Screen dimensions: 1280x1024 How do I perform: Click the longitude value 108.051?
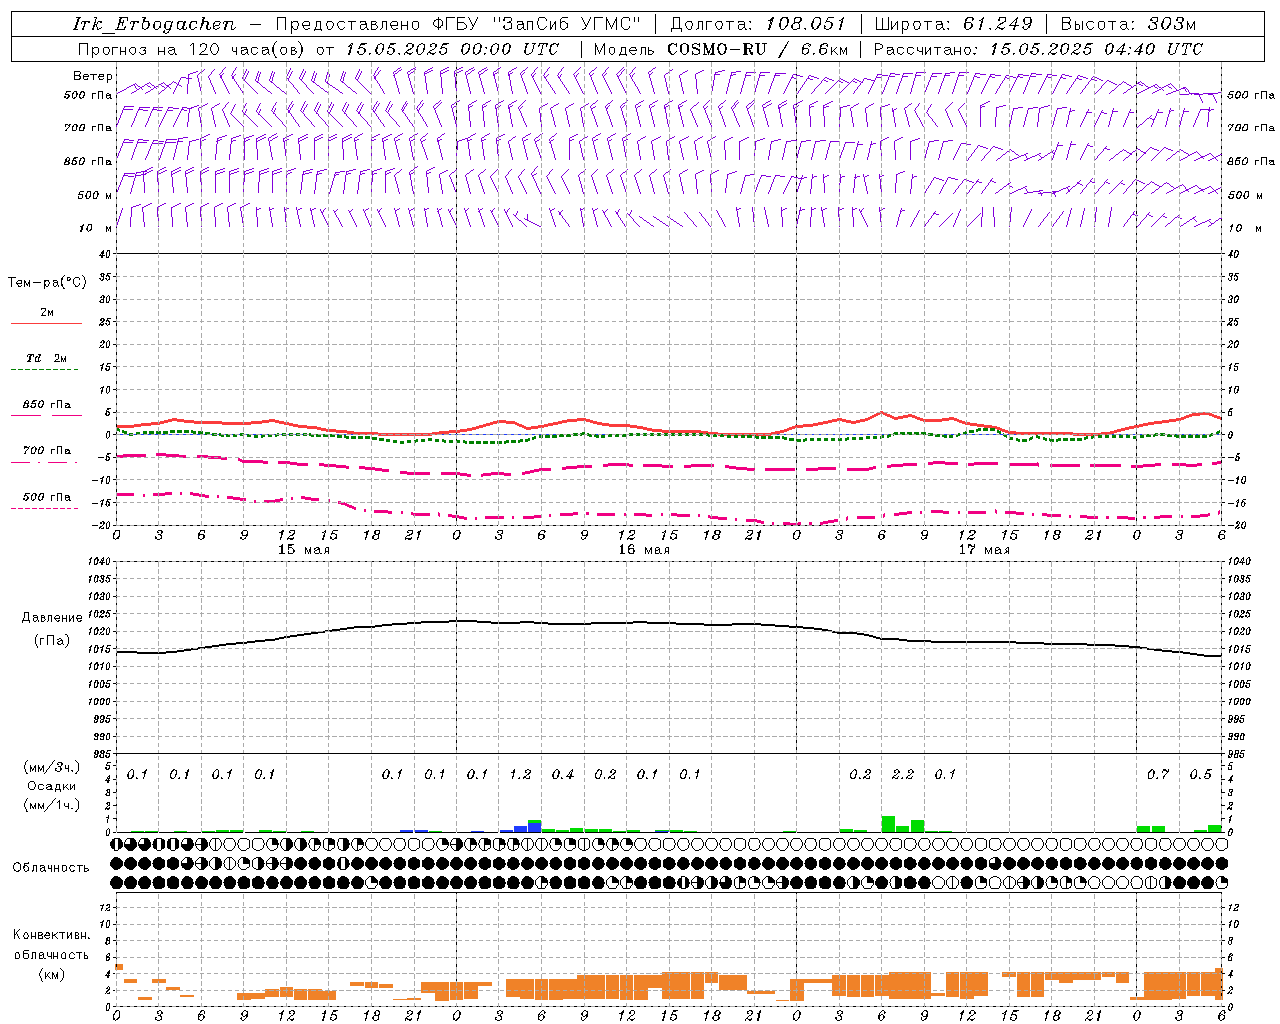806,24
